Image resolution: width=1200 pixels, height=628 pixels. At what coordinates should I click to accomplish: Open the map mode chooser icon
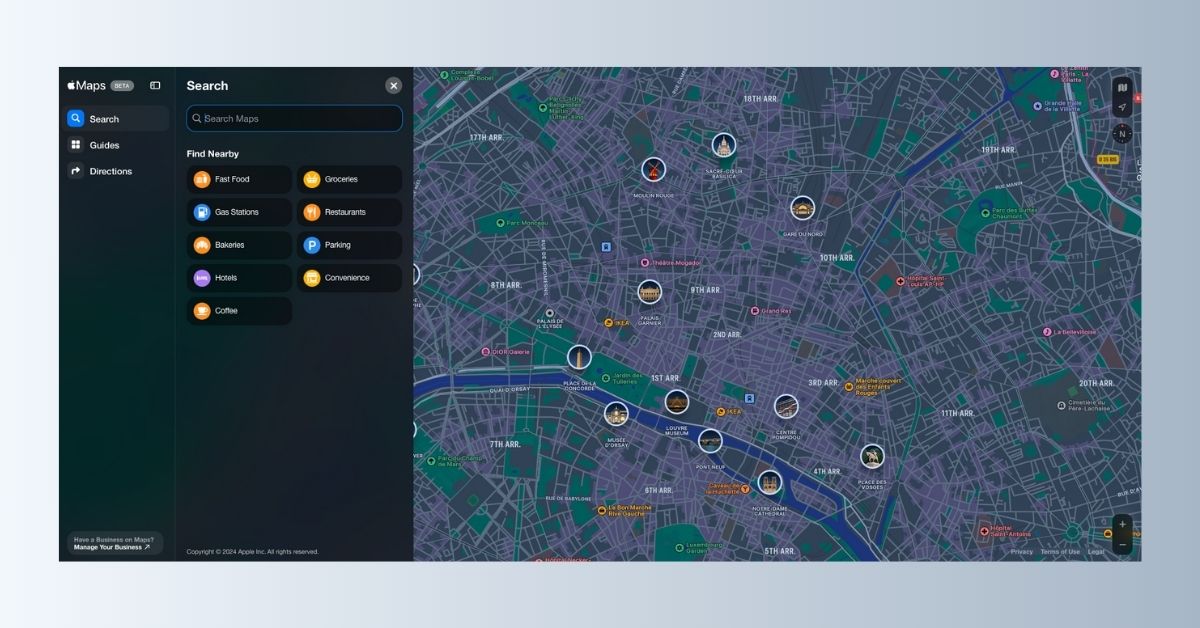pos(1122,88)
